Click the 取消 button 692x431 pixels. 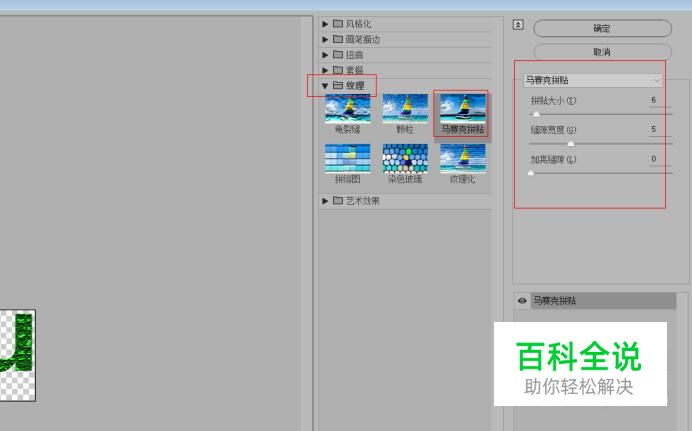pos(602,52)
